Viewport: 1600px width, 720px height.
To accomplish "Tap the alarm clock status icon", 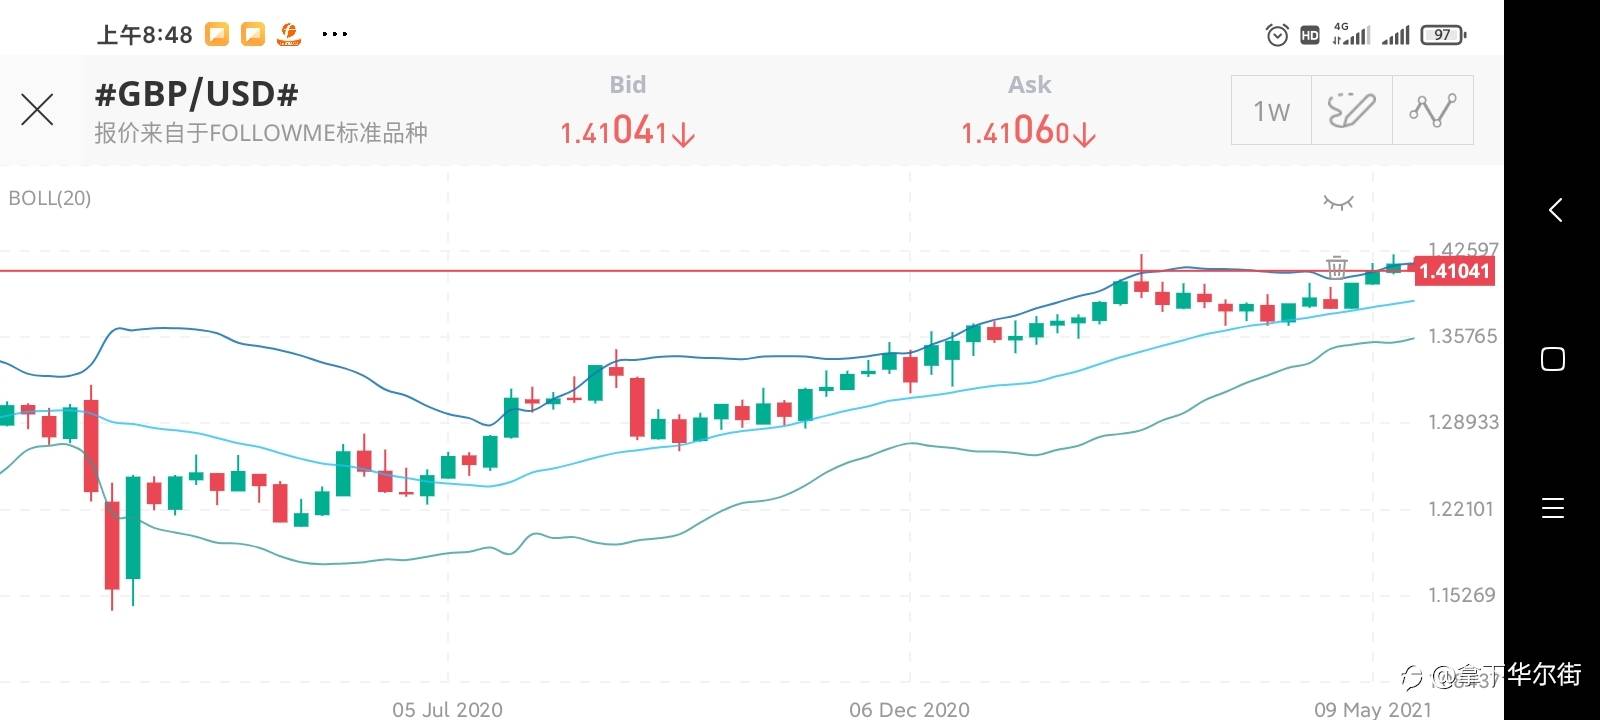I will pyautogui.click(x=1277, y=35).
